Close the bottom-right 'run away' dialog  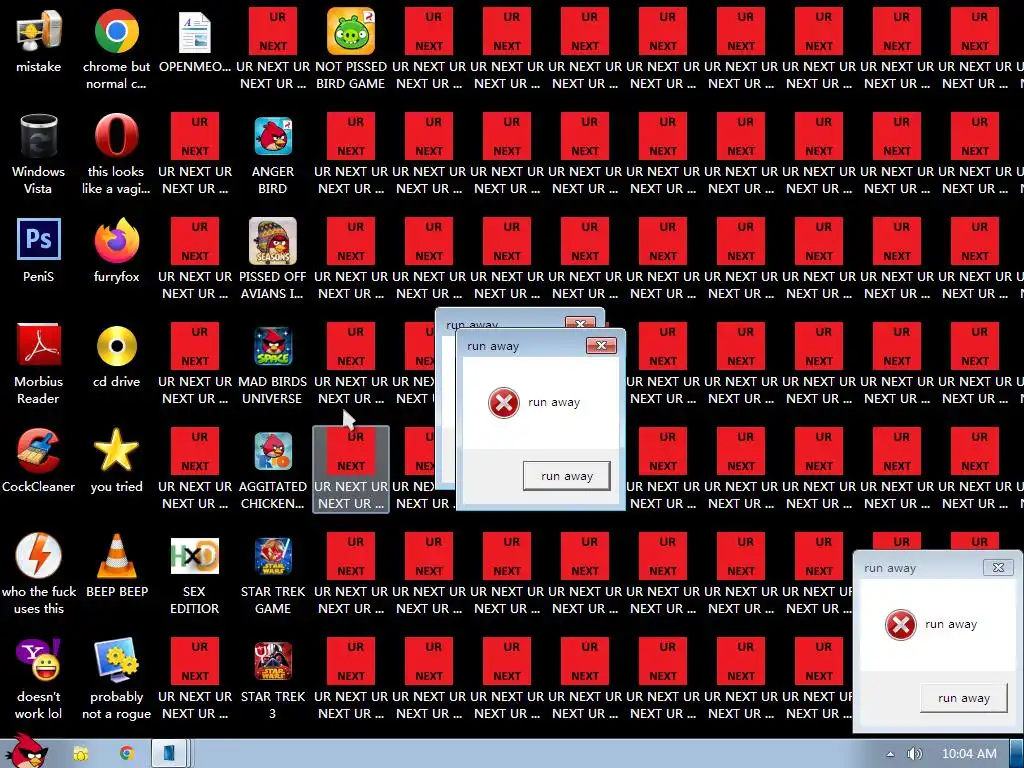click(x=999, y=568)
